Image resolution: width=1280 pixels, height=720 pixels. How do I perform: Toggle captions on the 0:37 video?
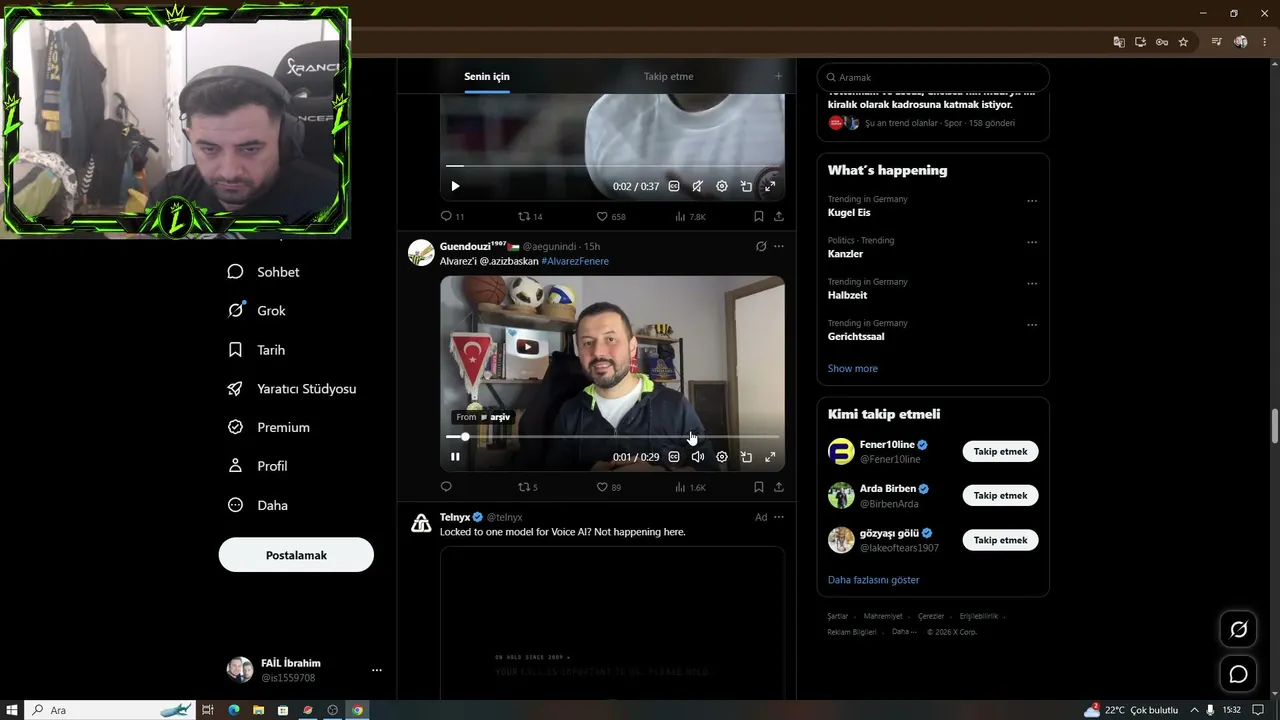[x=674, y=186]
